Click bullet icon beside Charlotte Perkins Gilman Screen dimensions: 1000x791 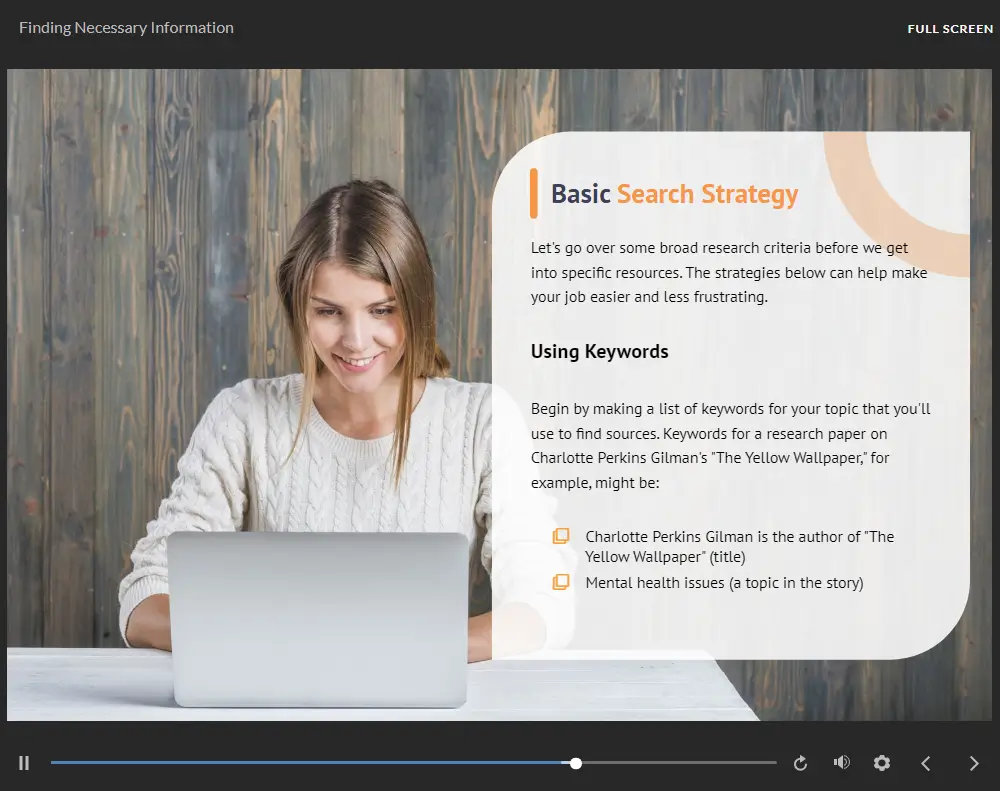click(561, 537)
